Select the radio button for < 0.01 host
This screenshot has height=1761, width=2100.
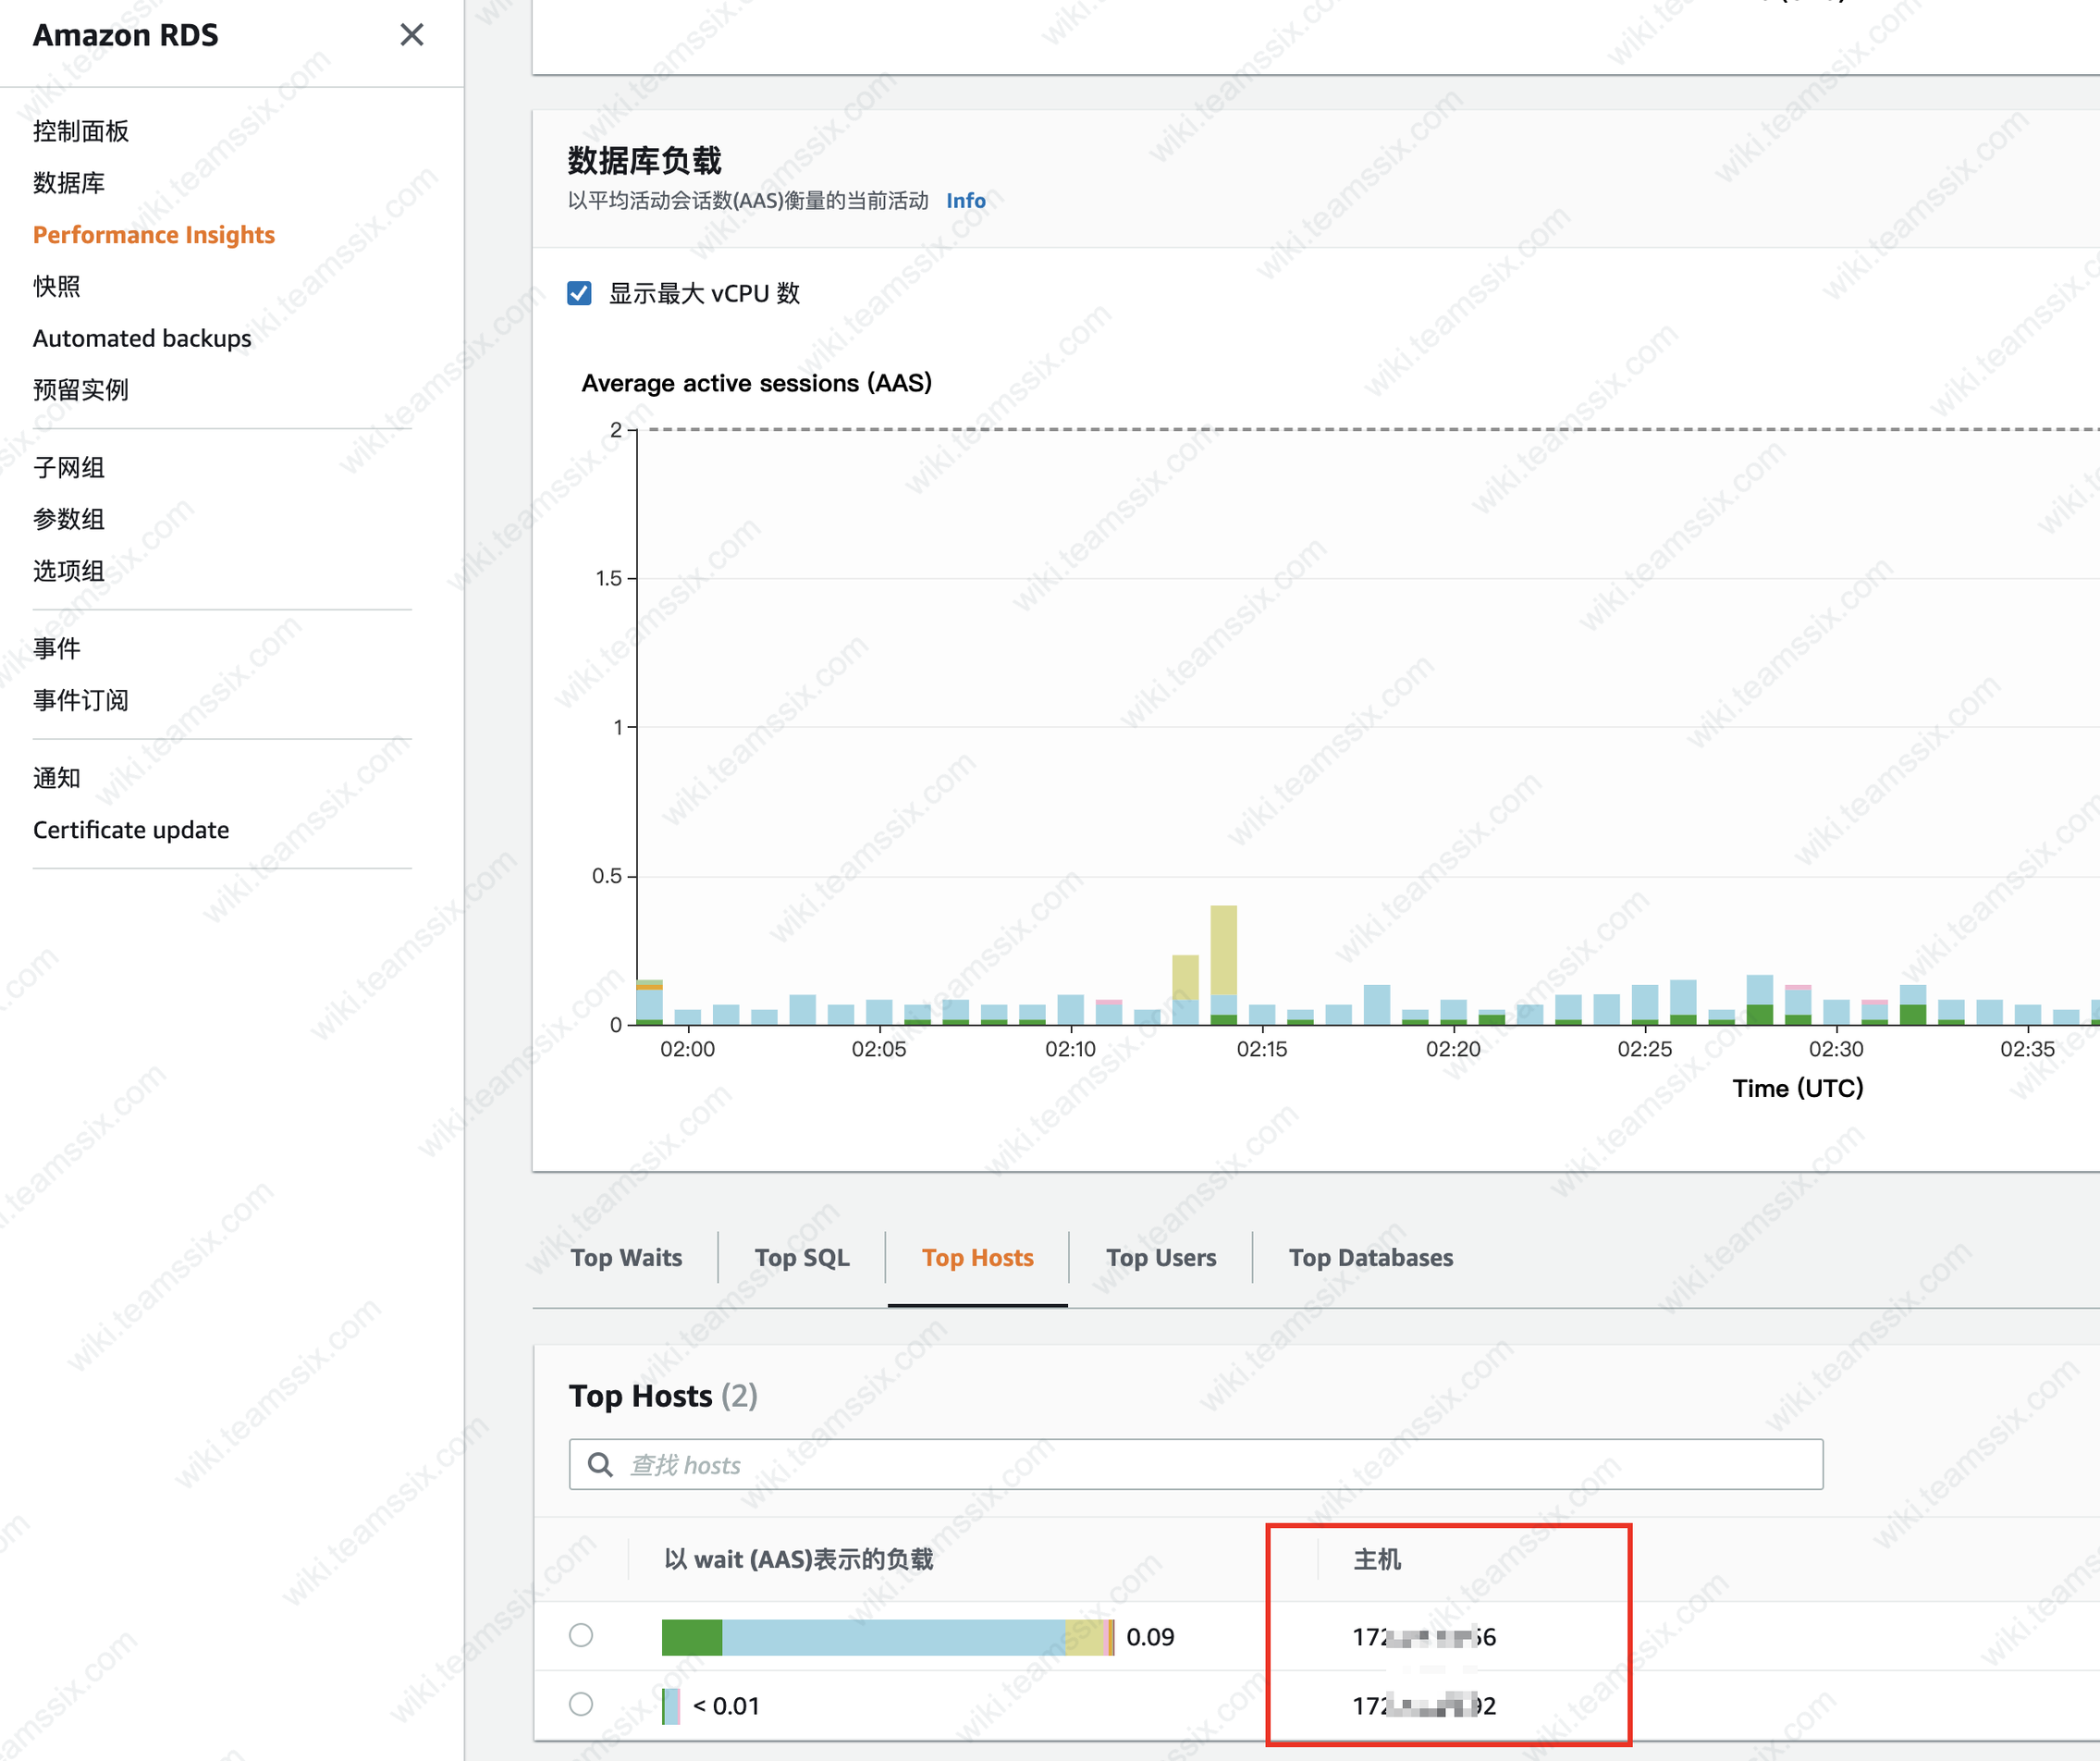pos(581,1704)
